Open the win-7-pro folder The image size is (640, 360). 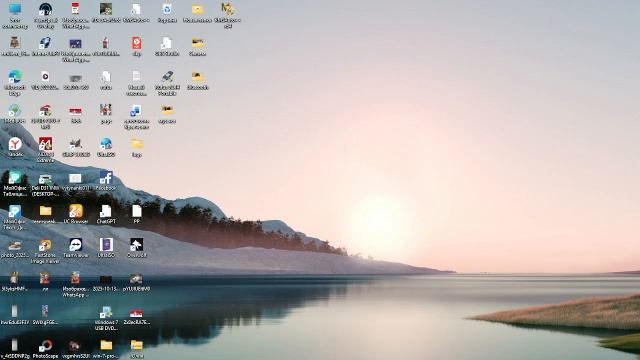coord(106,345)
